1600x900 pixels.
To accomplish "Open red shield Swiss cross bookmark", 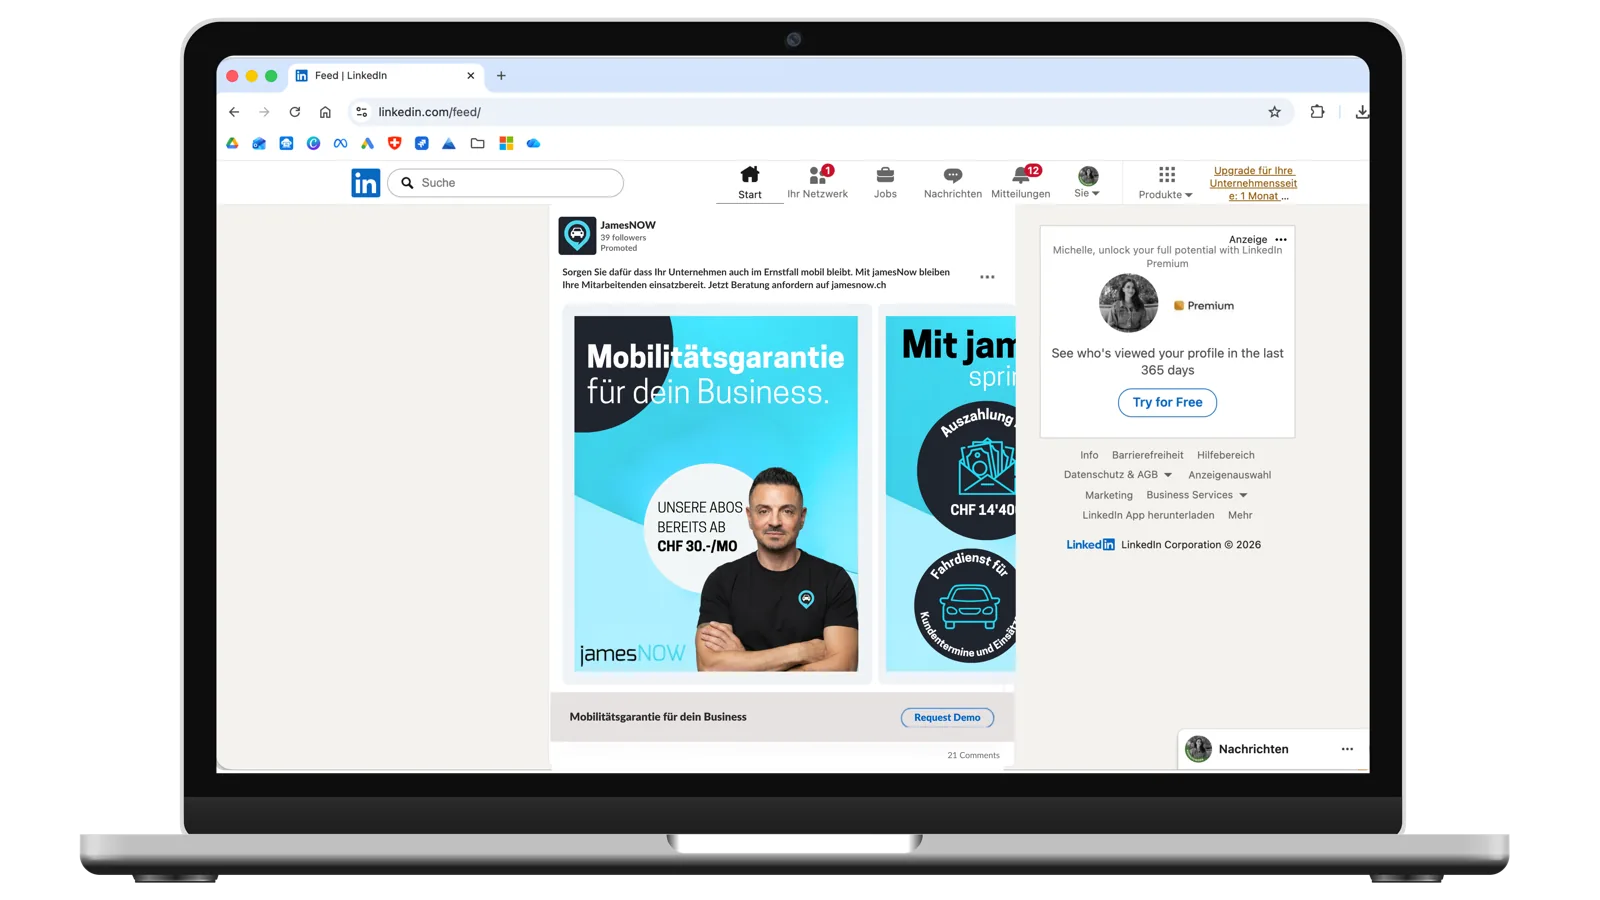I will click(x=394, y=144).
